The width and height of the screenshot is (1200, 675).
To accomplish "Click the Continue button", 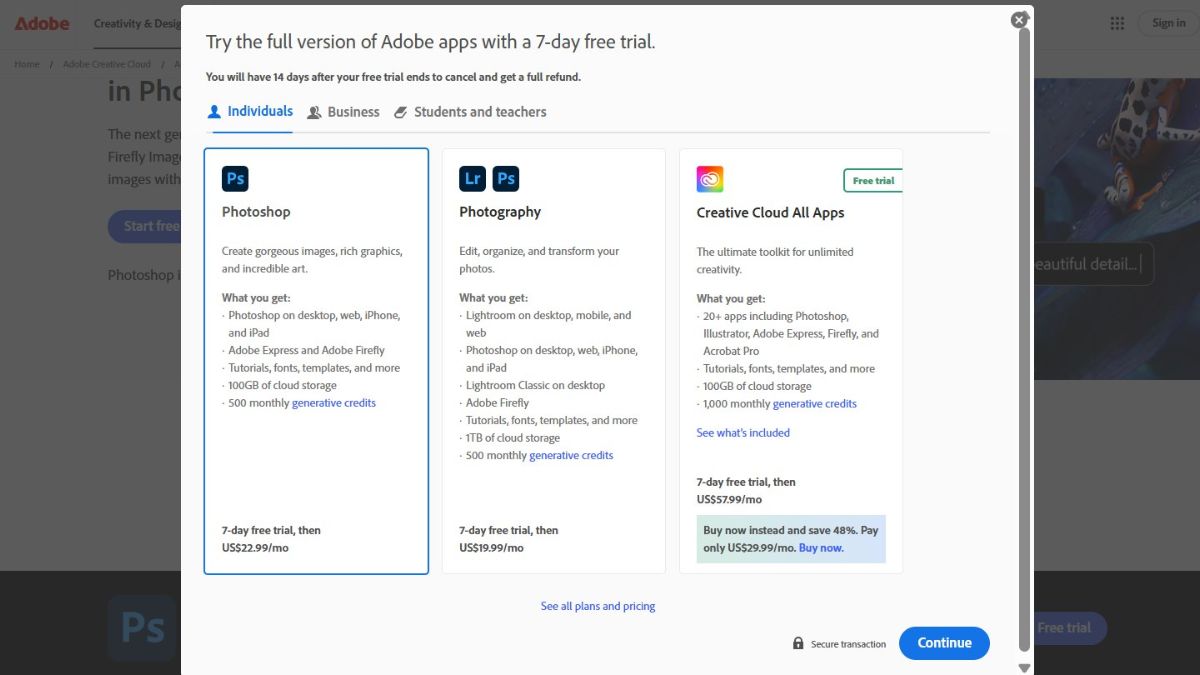I will 944,643.
